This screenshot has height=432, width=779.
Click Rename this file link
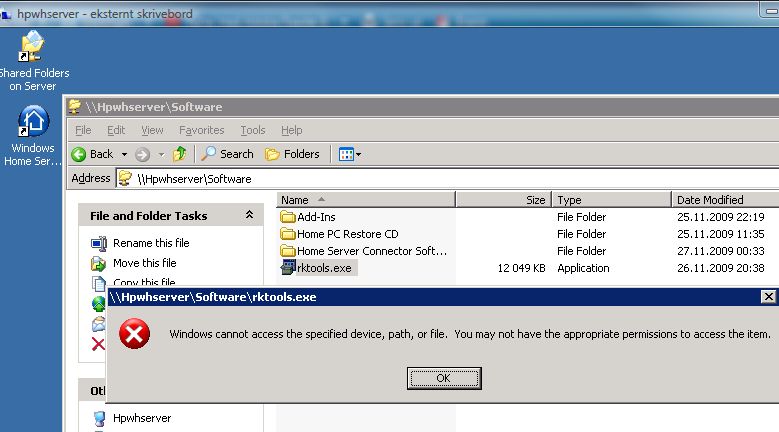[151, 243]
